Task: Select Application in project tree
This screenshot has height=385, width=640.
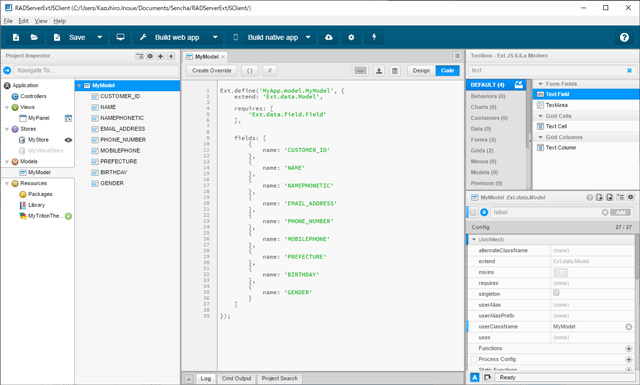Action: point(25,85)
